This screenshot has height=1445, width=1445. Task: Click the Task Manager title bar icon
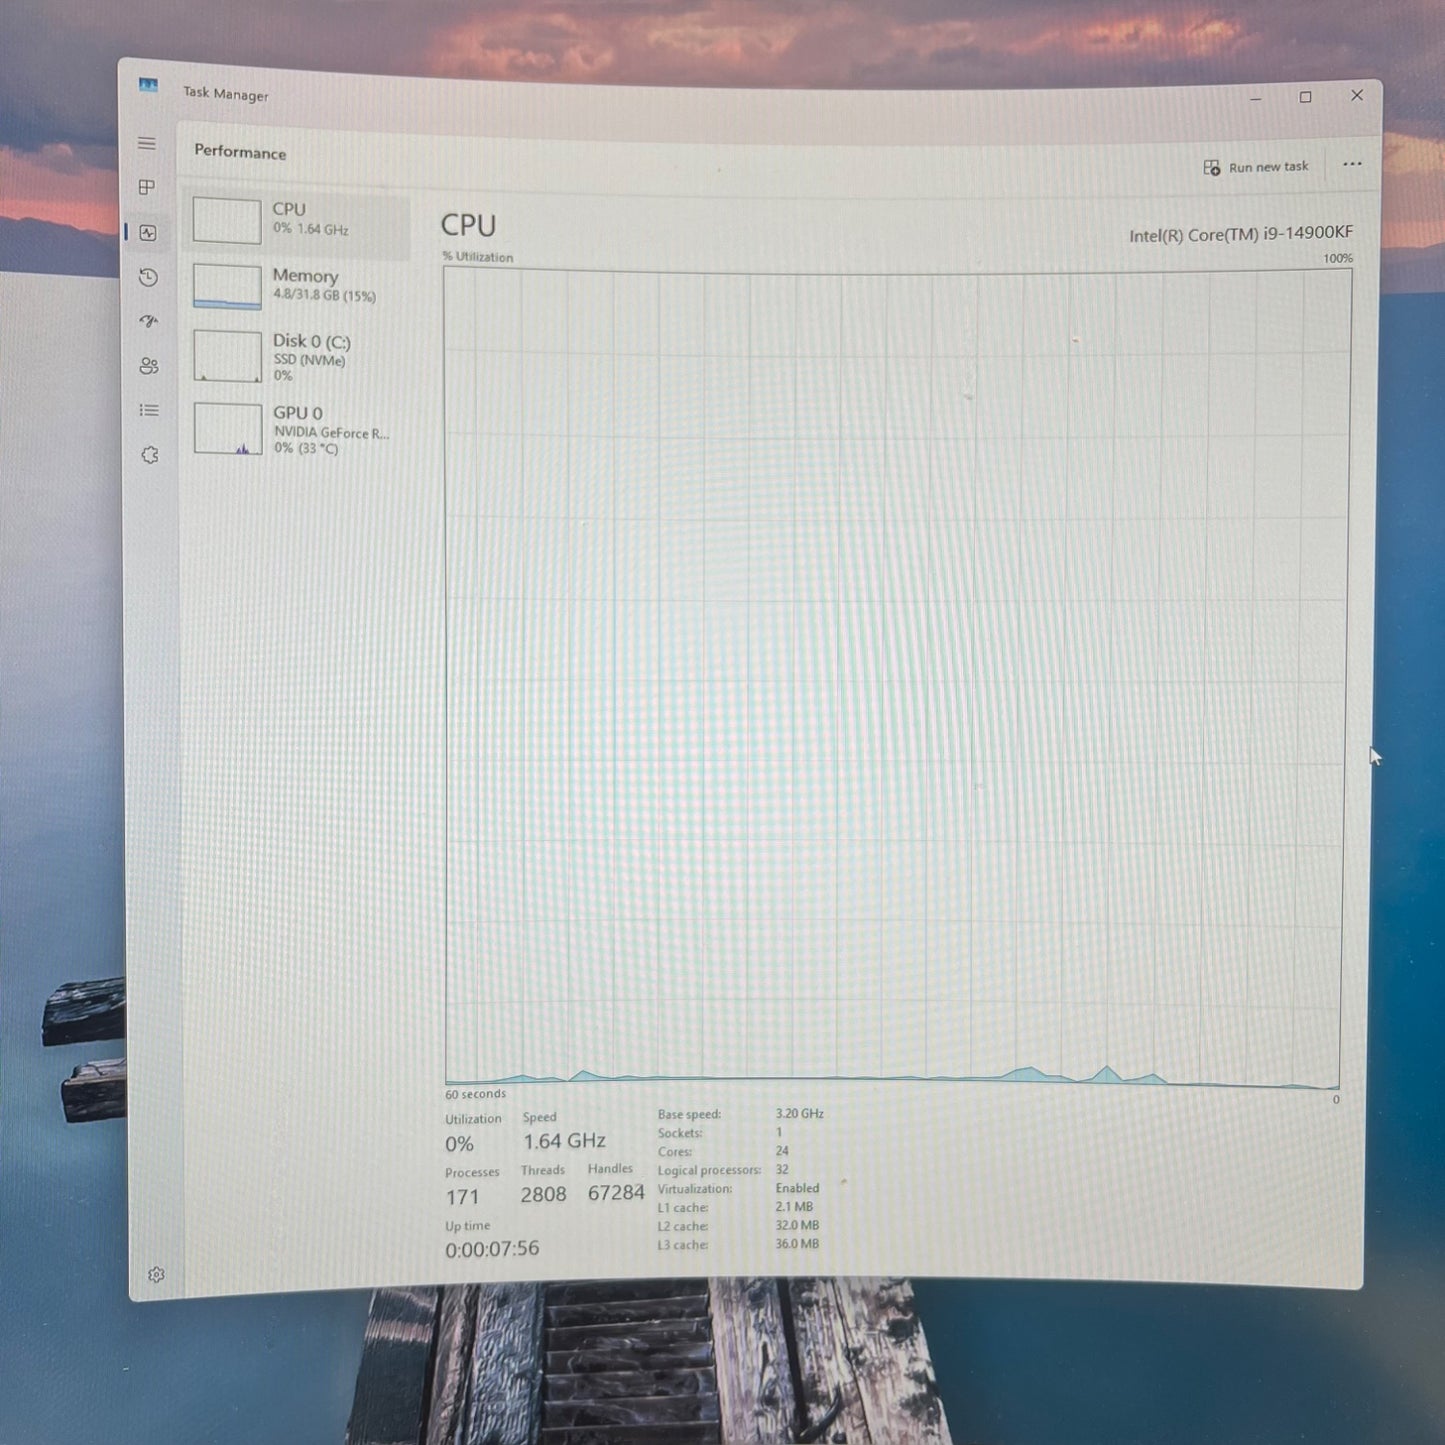point(149,86)
